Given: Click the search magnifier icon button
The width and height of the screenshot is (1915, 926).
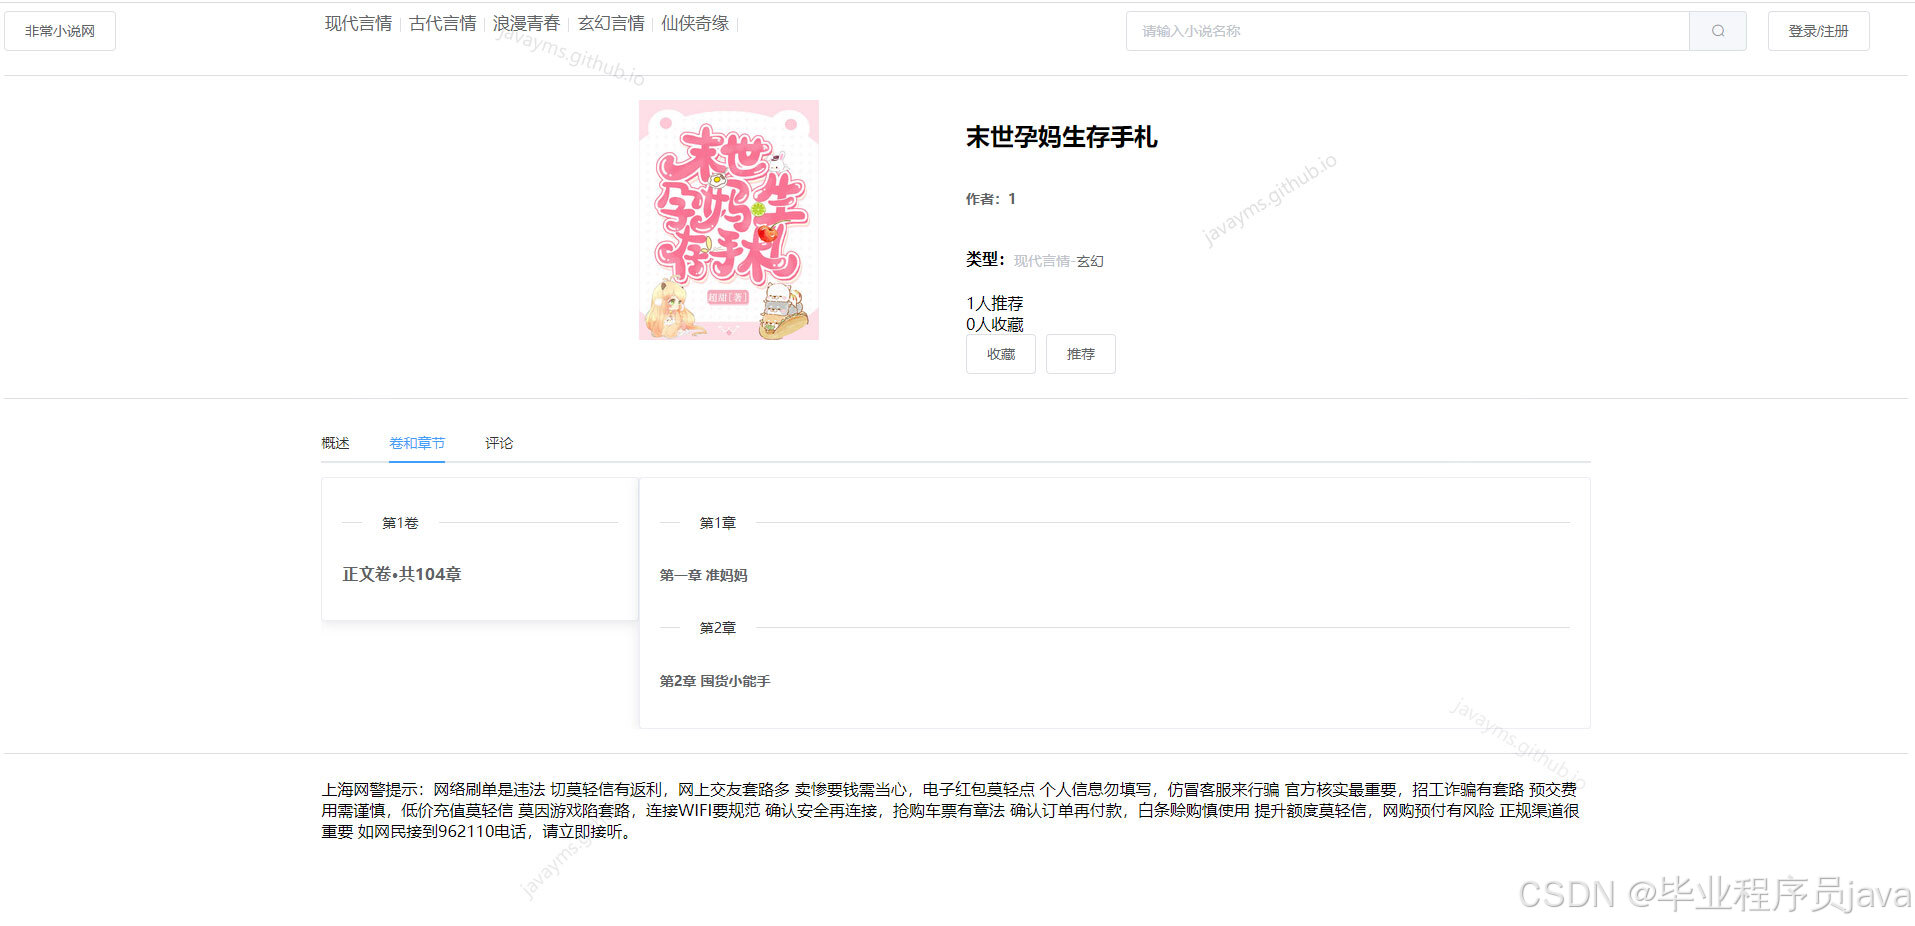Looking at the screenshot, I should (x=1717, y=31).
